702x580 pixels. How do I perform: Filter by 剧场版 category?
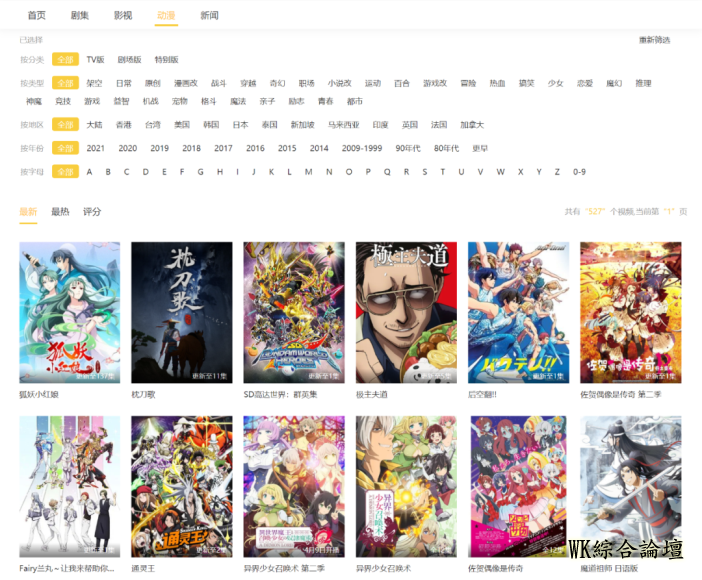(129, 60)
